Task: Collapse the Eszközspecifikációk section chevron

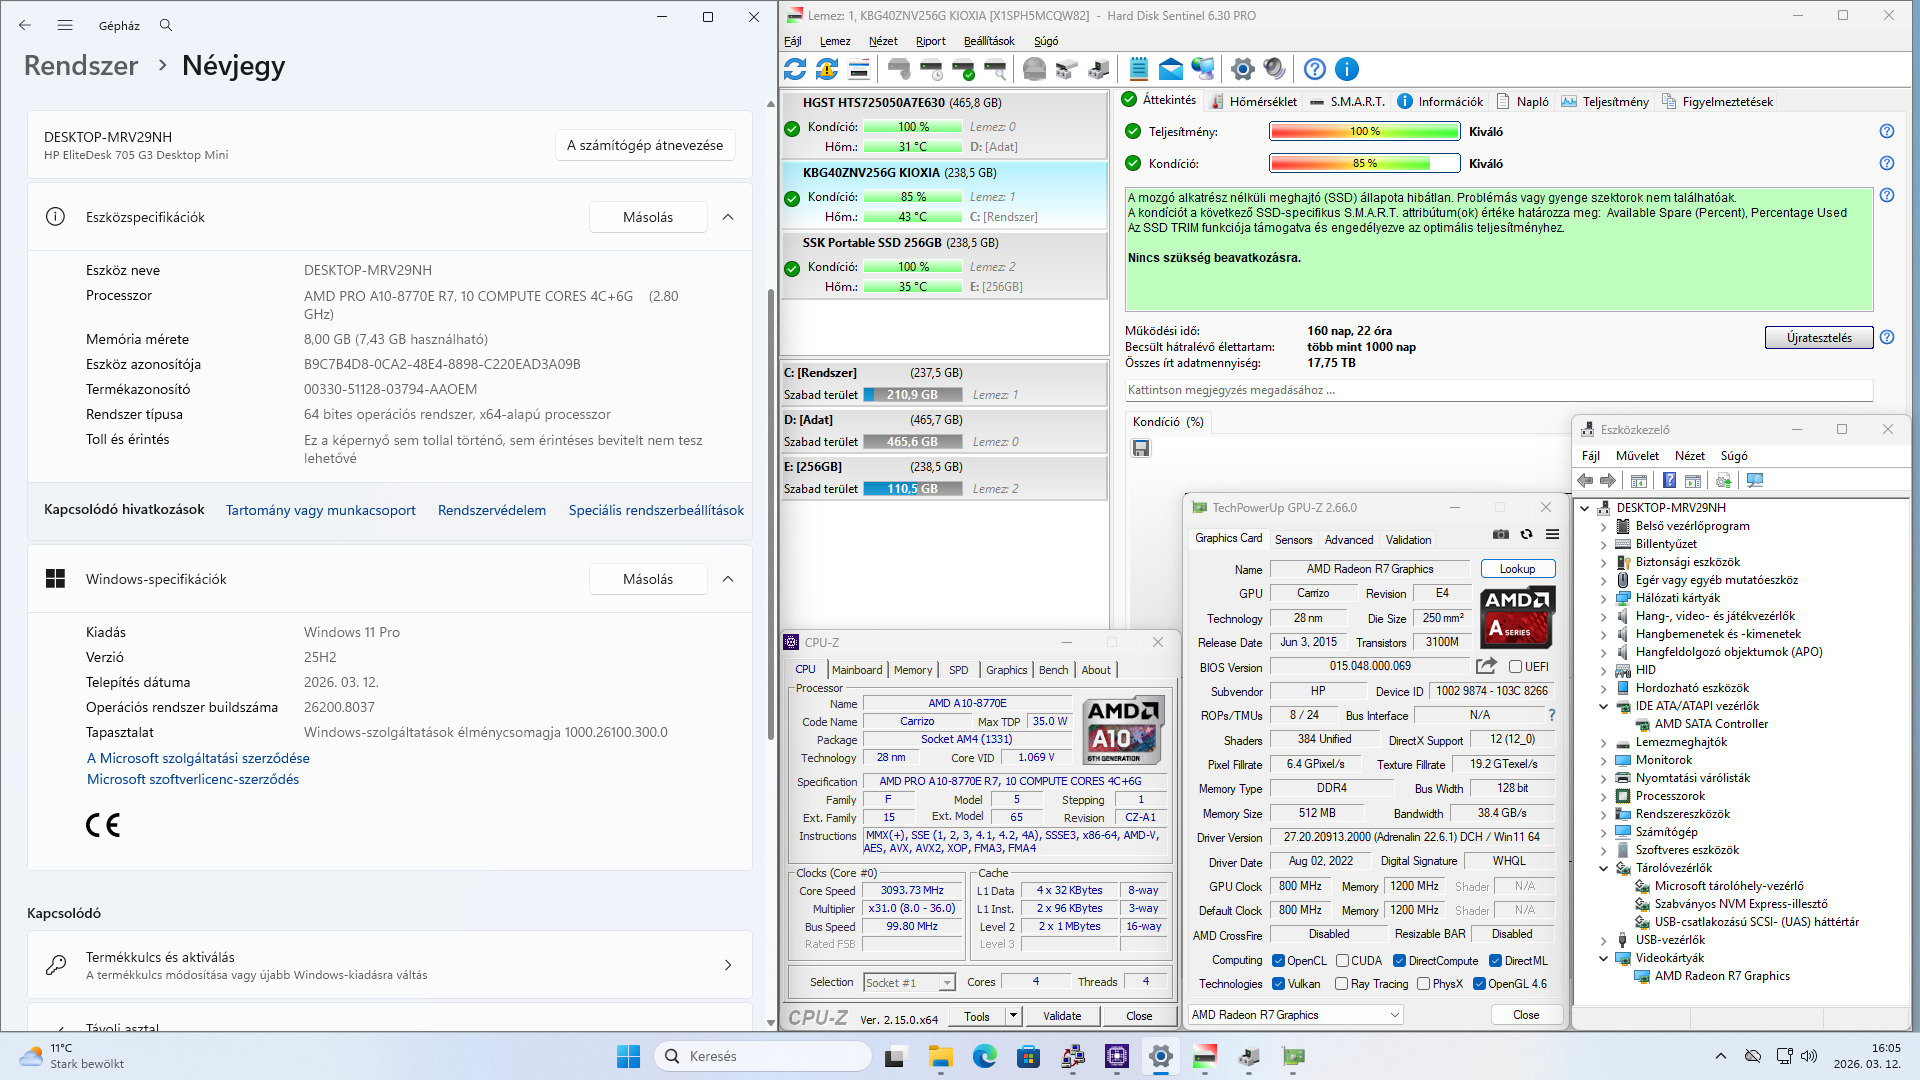Action: coord(728,217)
